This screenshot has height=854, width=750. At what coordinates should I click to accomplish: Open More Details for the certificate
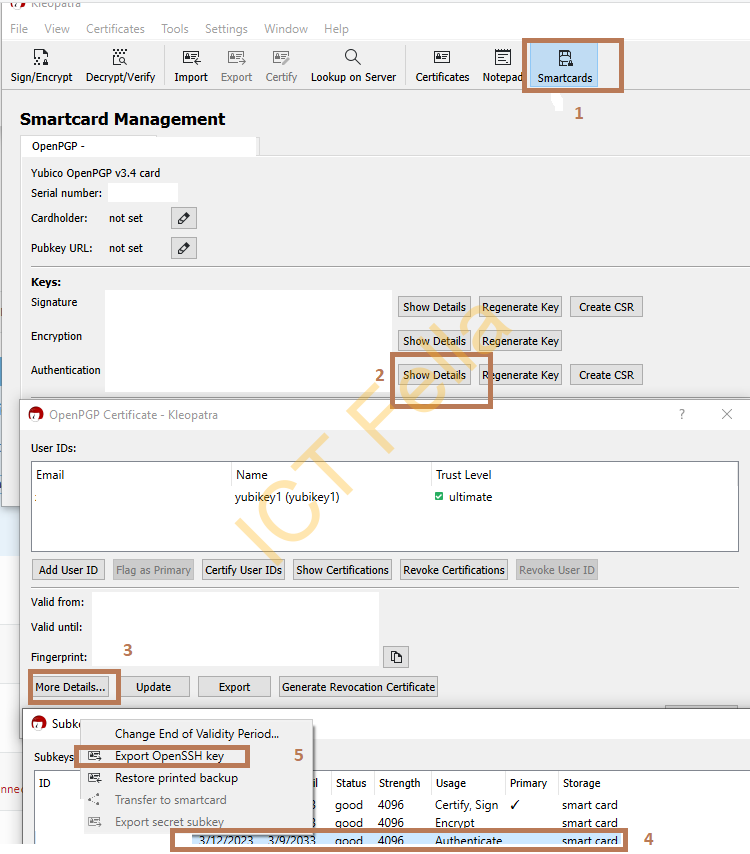70,687
